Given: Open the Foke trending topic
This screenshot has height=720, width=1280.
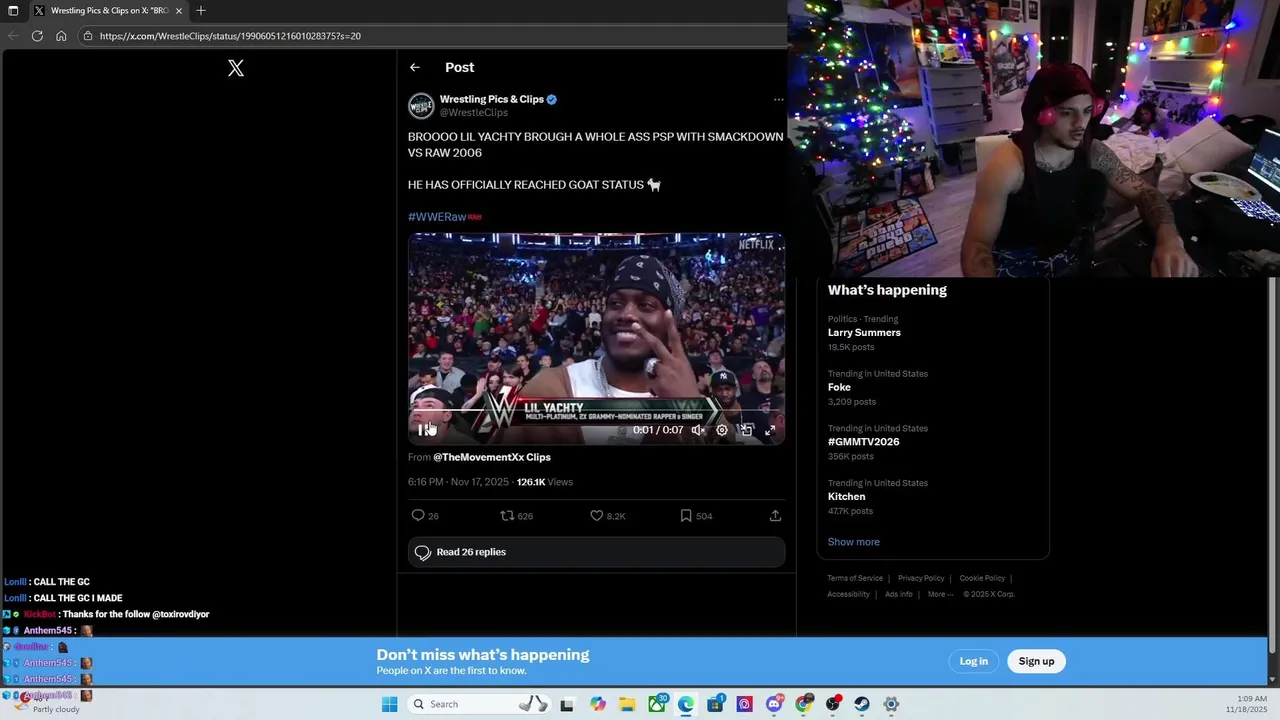Looking at the screenshot, I should [x=839, y=387].
